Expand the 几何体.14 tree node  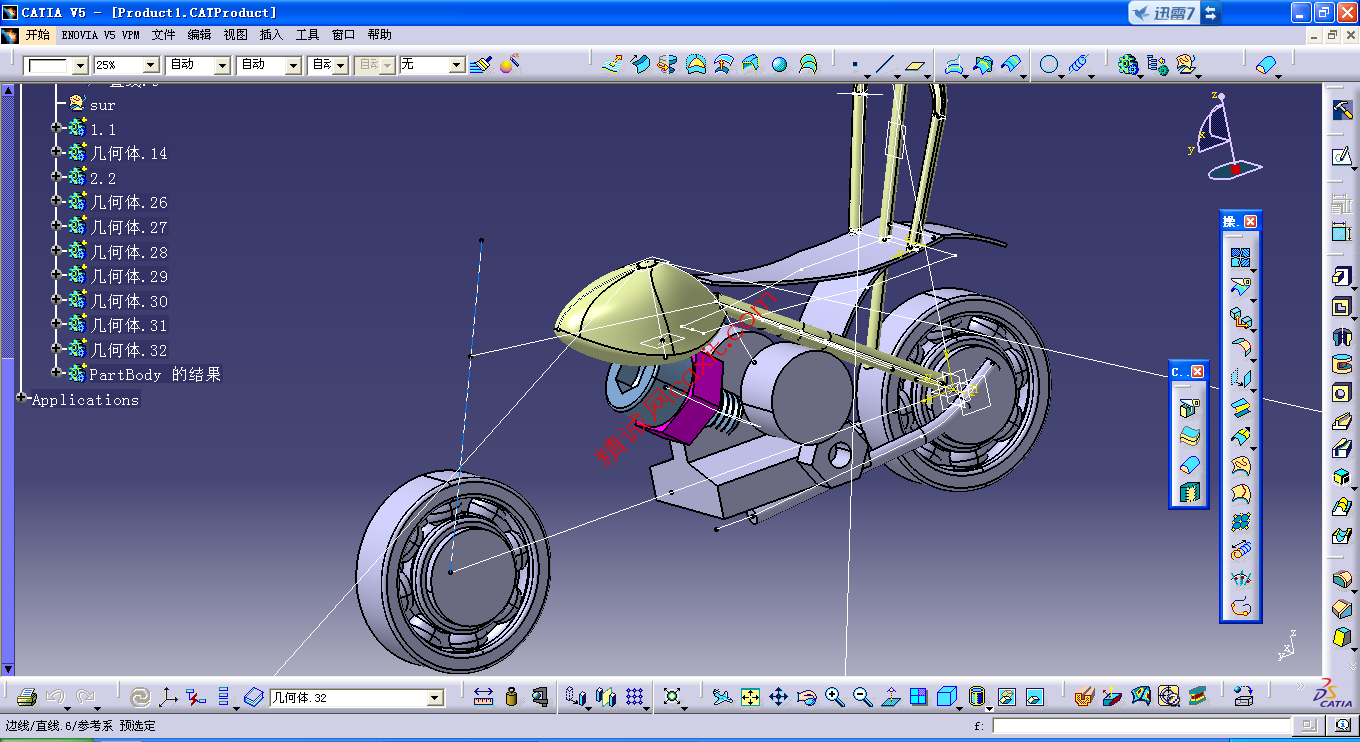click(x=57, y=152)
